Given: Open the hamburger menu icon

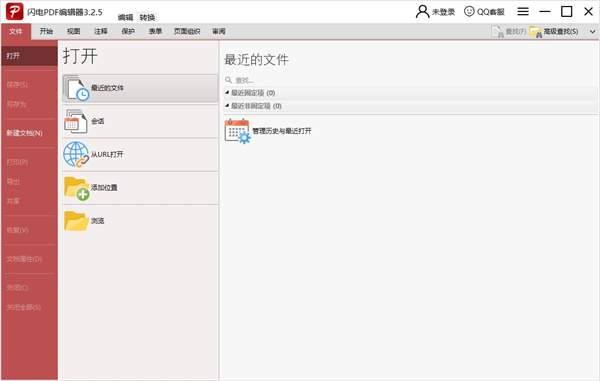Looking at the screenshot, I should (523, 11).
